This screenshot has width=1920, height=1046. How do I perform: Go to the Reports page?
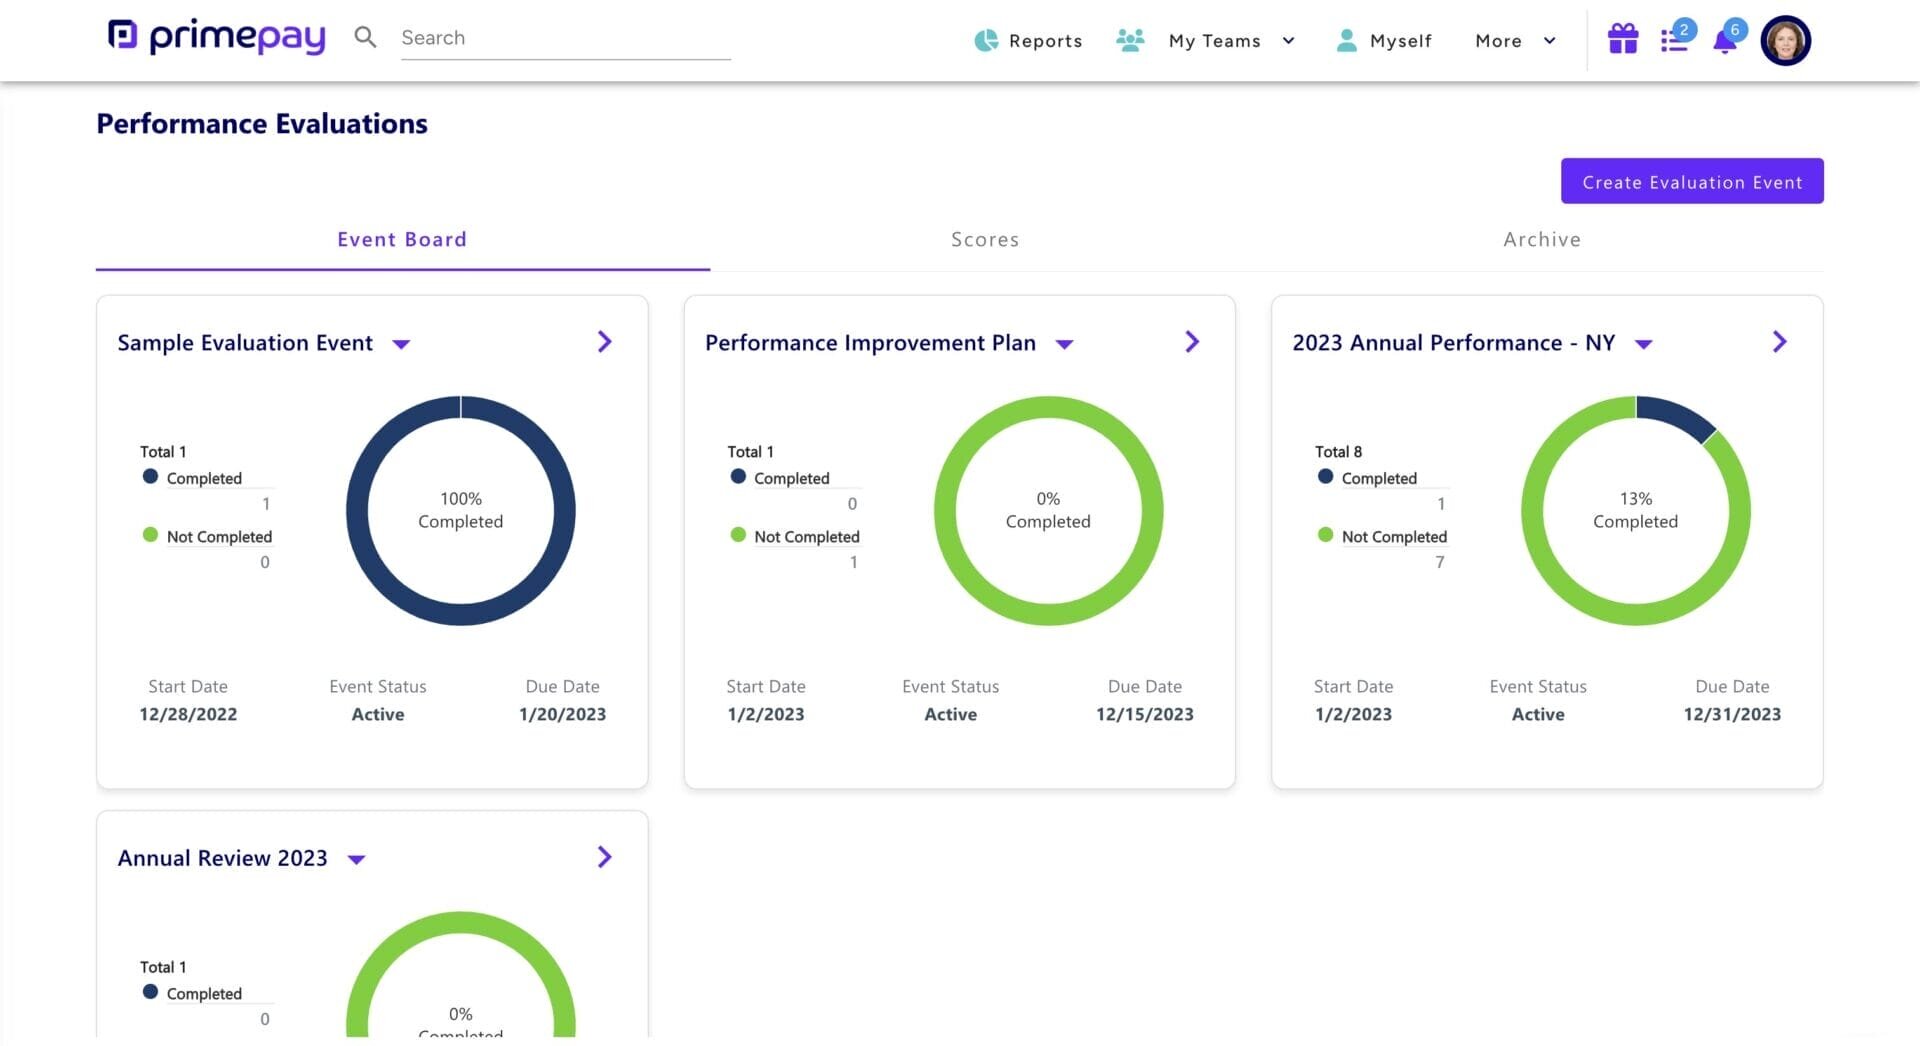coord(1028,41)
